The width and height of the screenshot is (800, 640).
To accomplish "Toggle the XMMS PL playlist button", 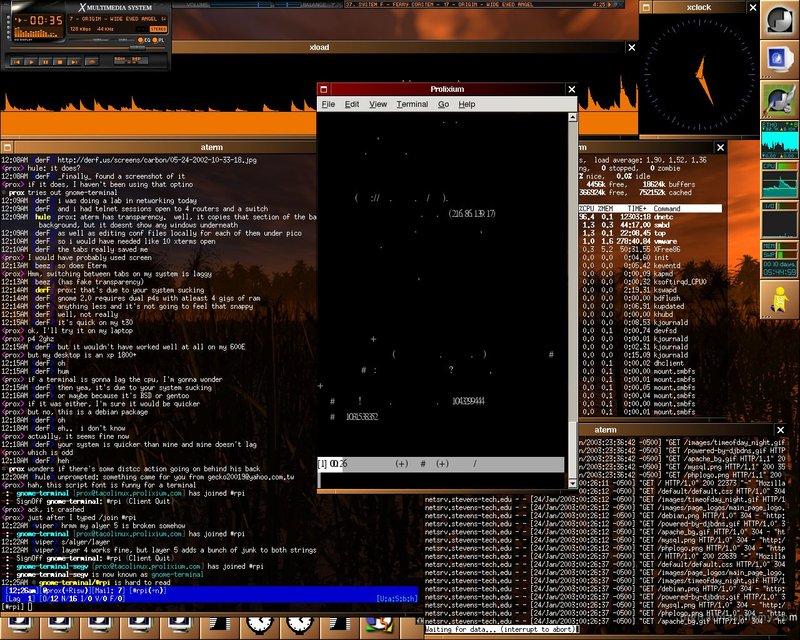I will [x=158, y=40].
